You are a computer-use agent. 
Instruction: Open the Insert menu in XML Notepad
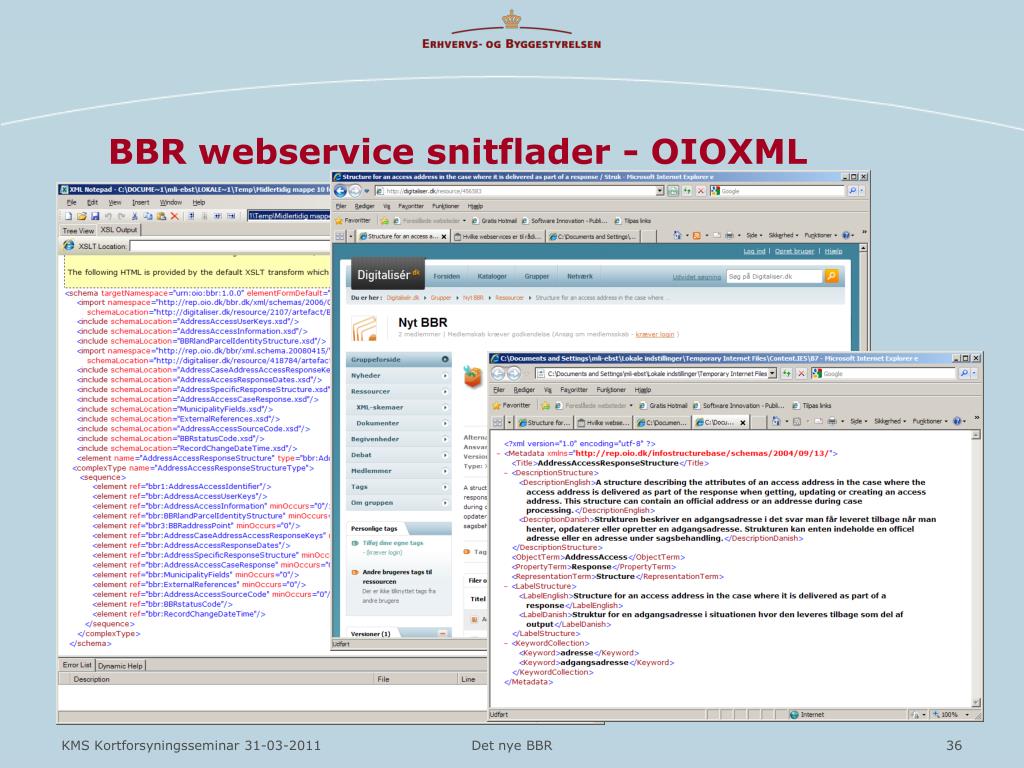(140, 202)
